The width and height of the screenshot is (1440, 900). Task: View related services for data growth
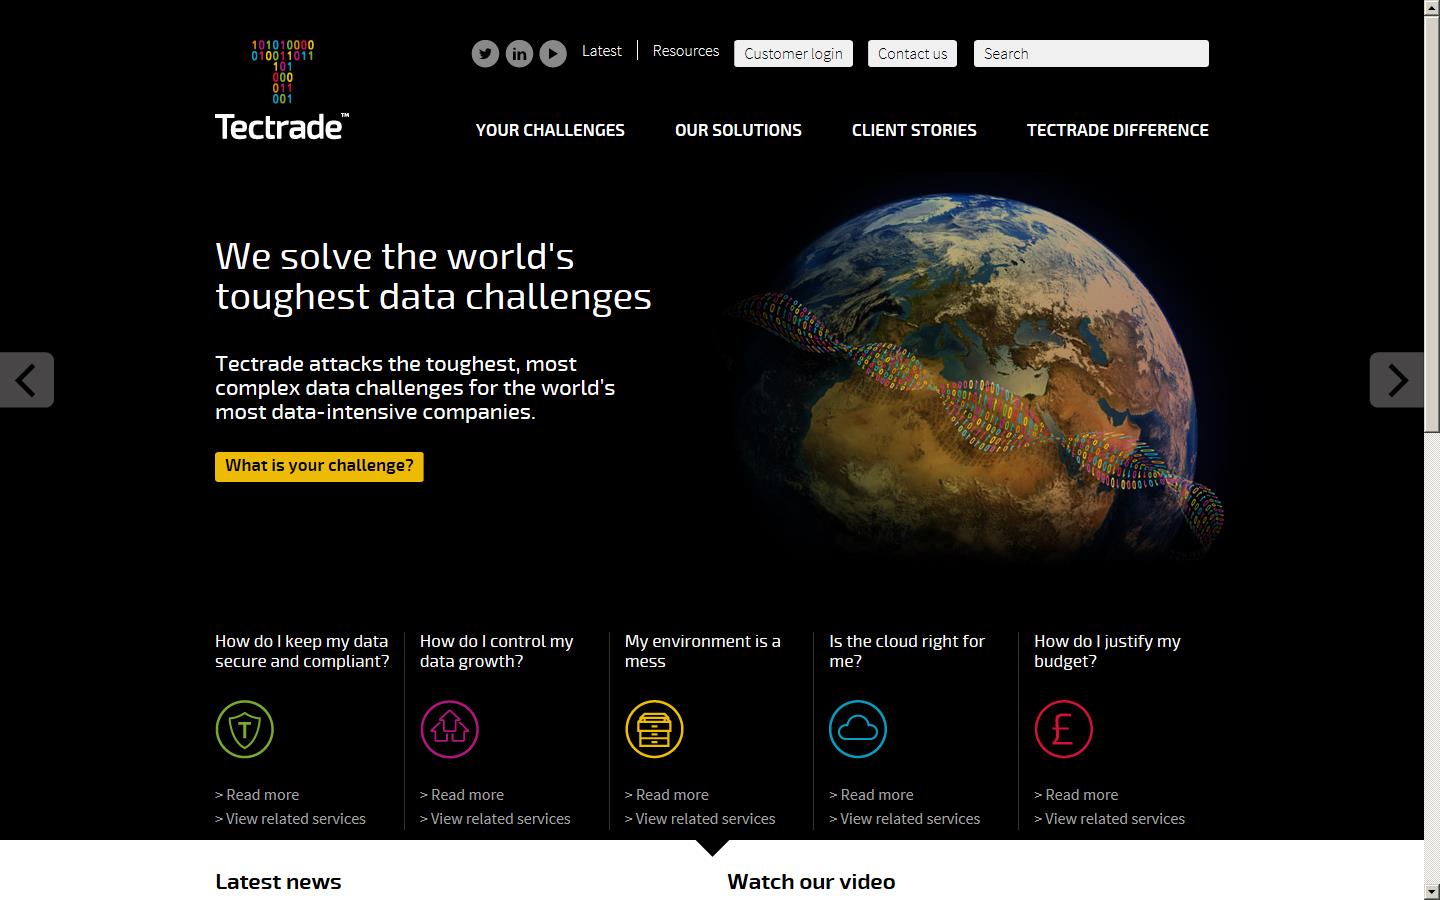coord(495,819)
